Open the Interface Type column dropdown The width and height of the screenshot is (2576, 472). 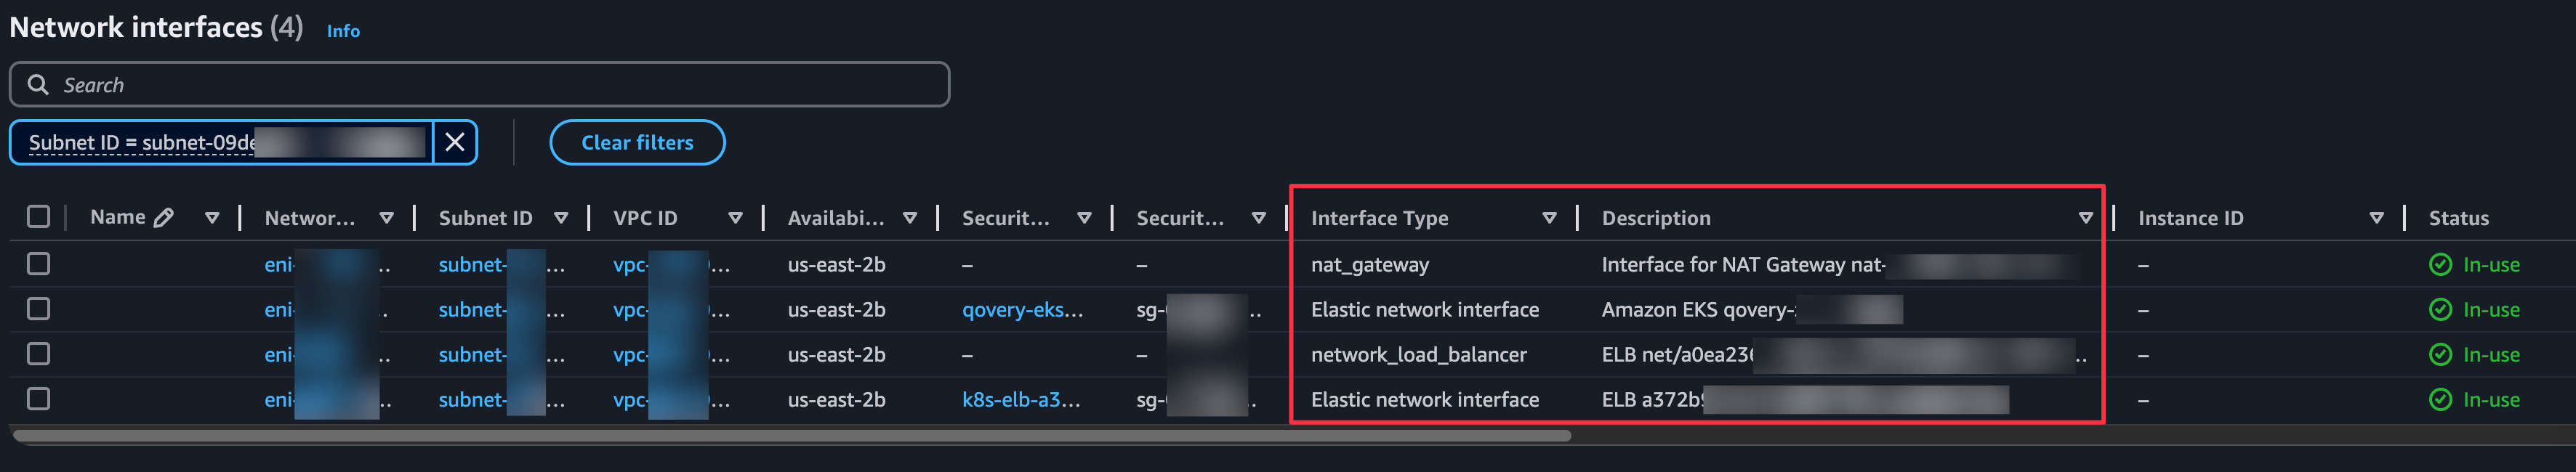click(1550, 216)
